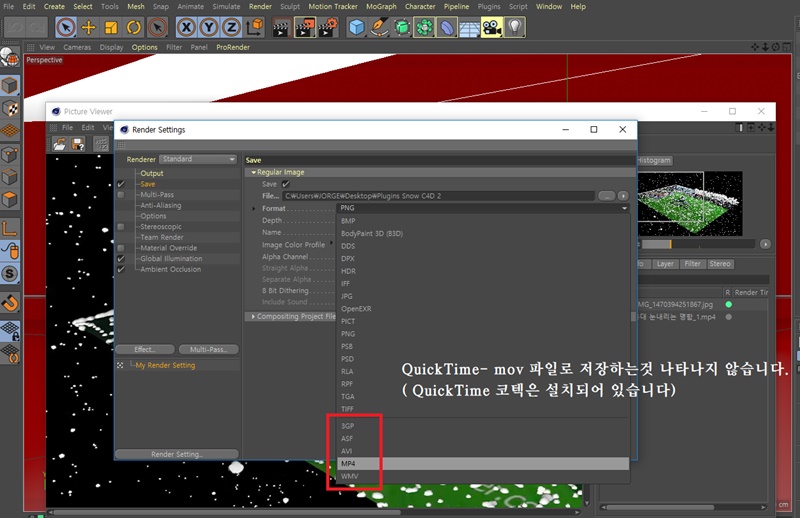The width and height of the screenshot is (800, 518).
Task: Choose MP4 from the format list
Action: click(x=483, y=463)
